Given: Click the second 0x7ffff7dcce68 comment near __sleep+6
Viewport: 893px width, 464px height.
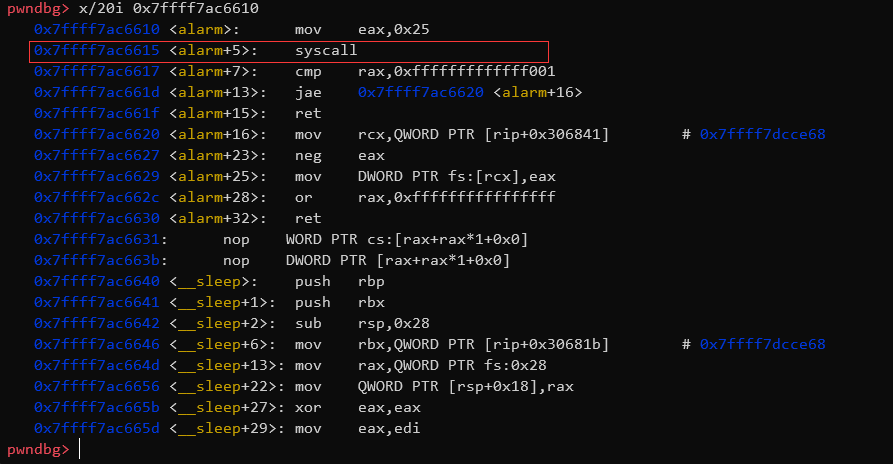Looking at the screenshot, I should tap(762, 344).
